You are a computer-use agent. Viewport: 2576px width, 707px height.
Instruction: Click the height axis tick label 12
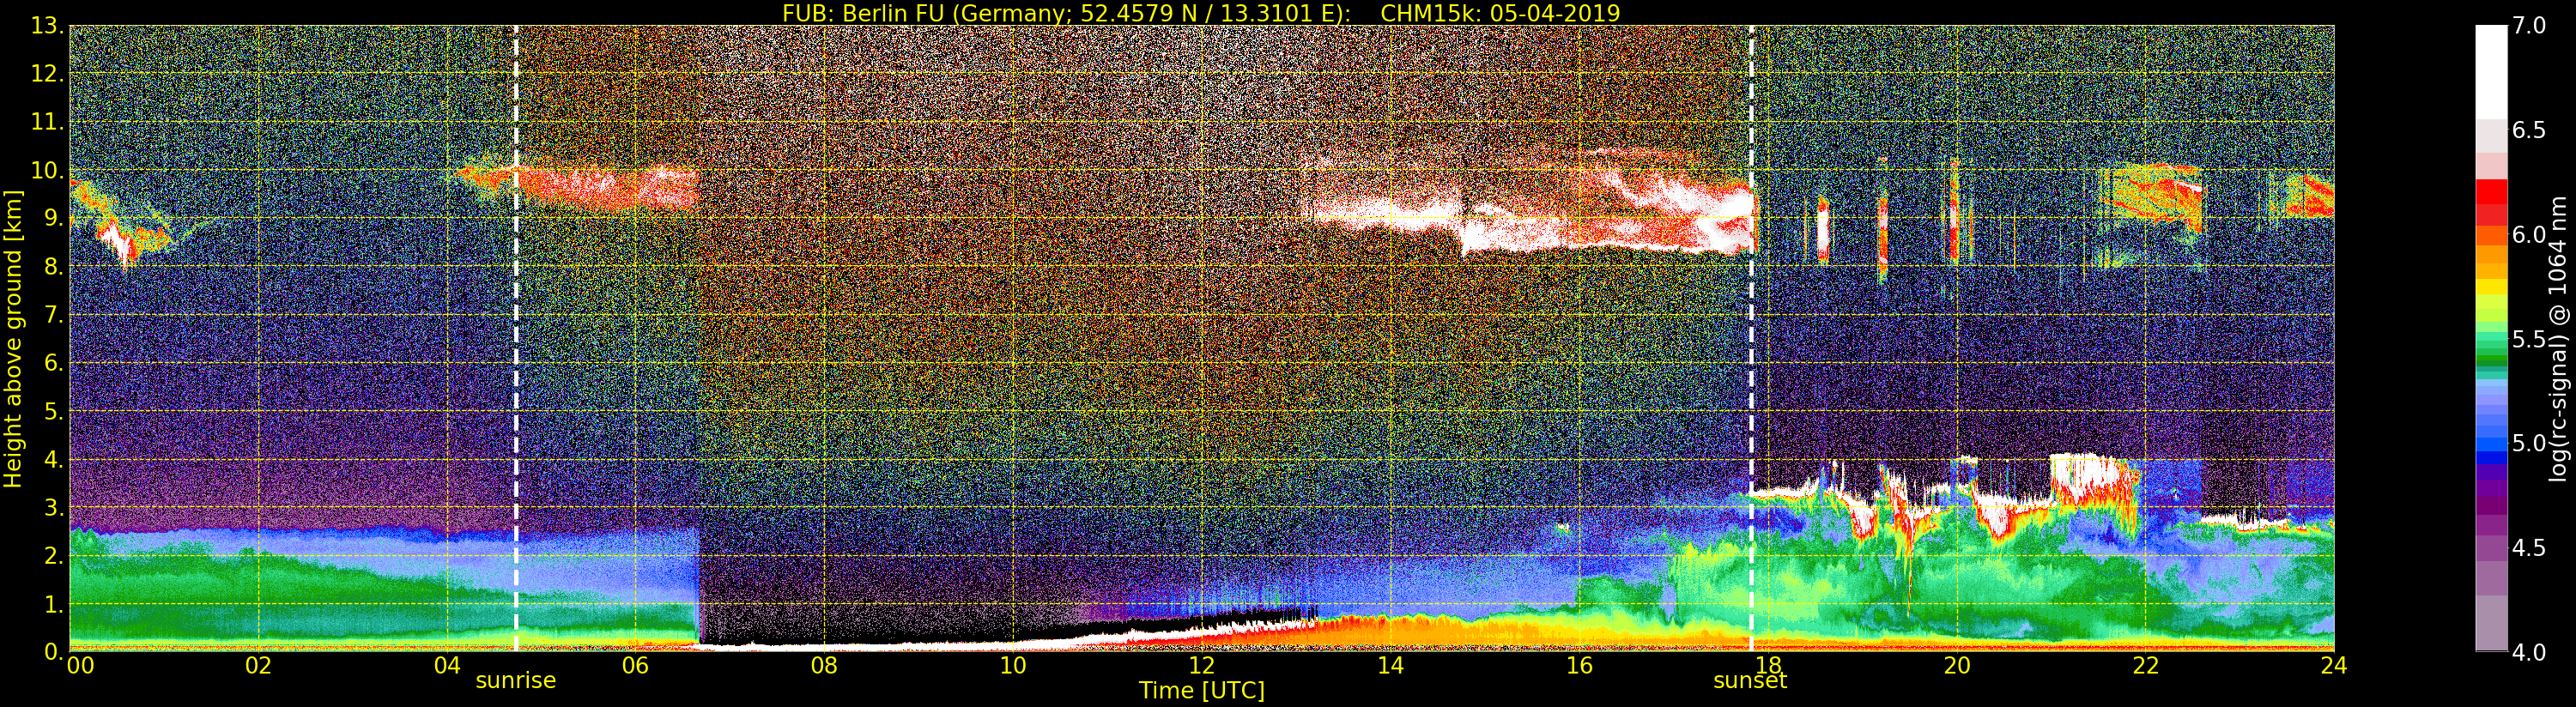tap(47, 74)
